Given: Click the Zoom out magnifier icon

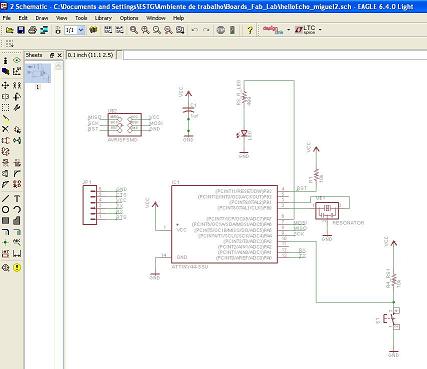Looking at the screenshot, I should coord(157,30).
